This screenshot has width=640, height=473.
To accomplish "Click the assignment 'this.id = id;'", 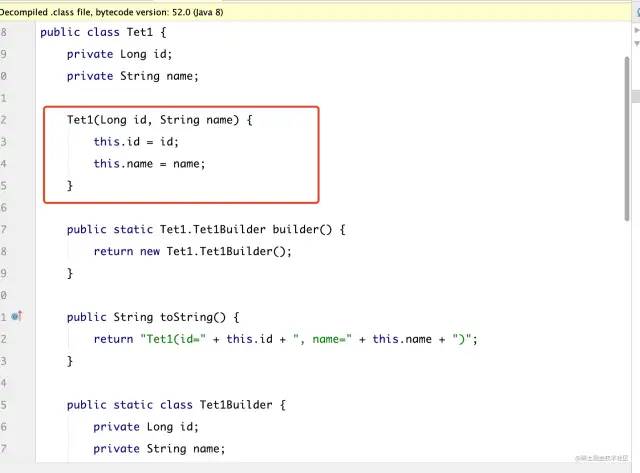I will (x=136, y=142).
